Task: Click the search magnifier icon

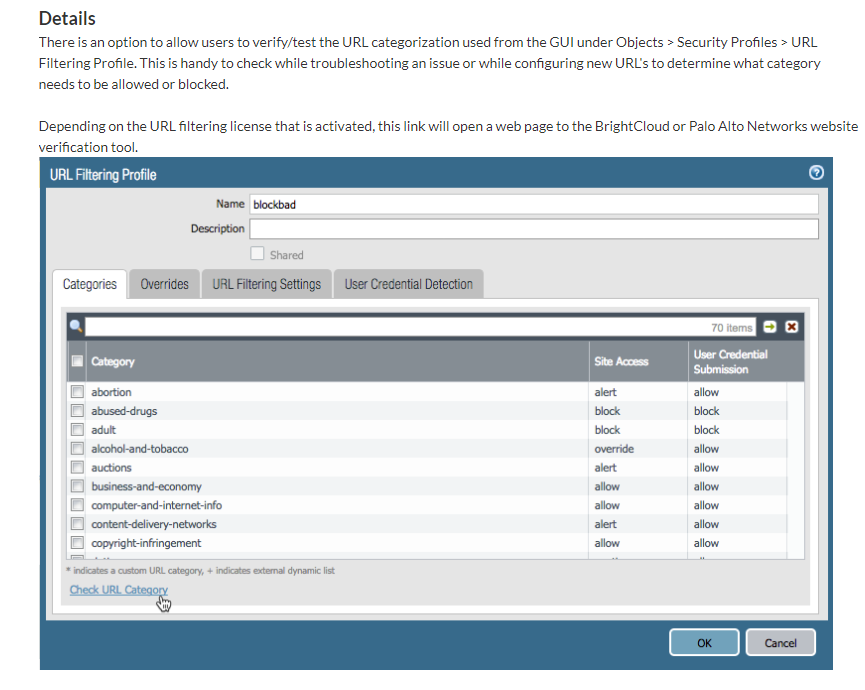Action: (x=75, y=327)
